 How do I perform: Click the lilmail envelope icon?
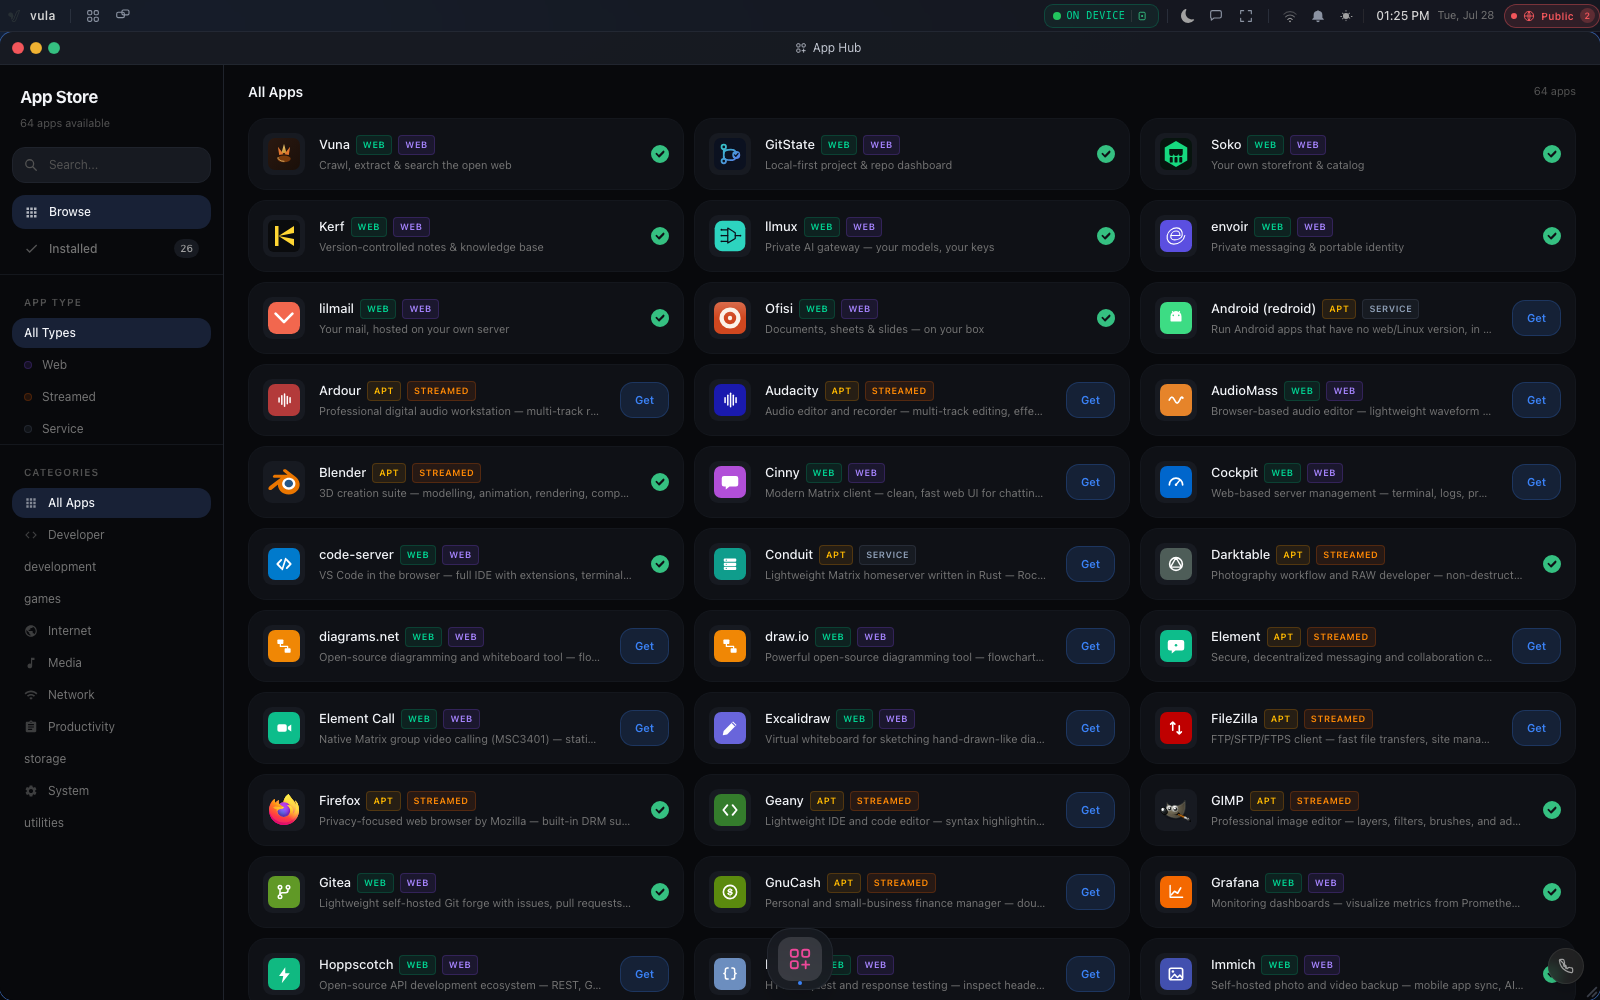[284, 318]
